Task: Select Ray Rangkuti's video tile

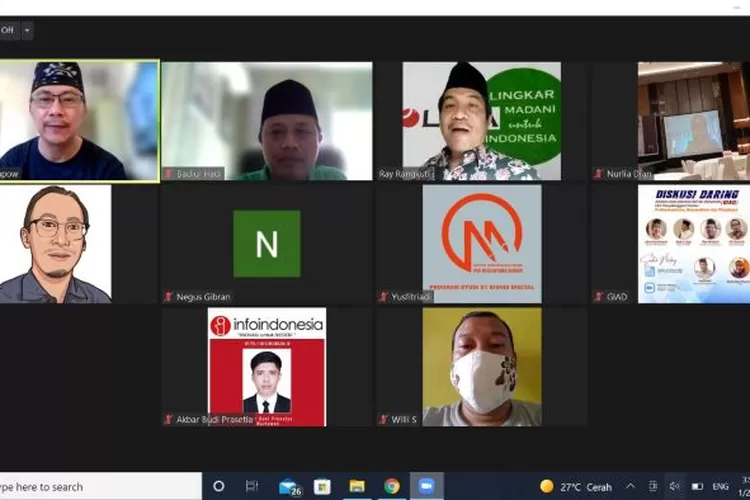Action: click(x=481, y=121)
